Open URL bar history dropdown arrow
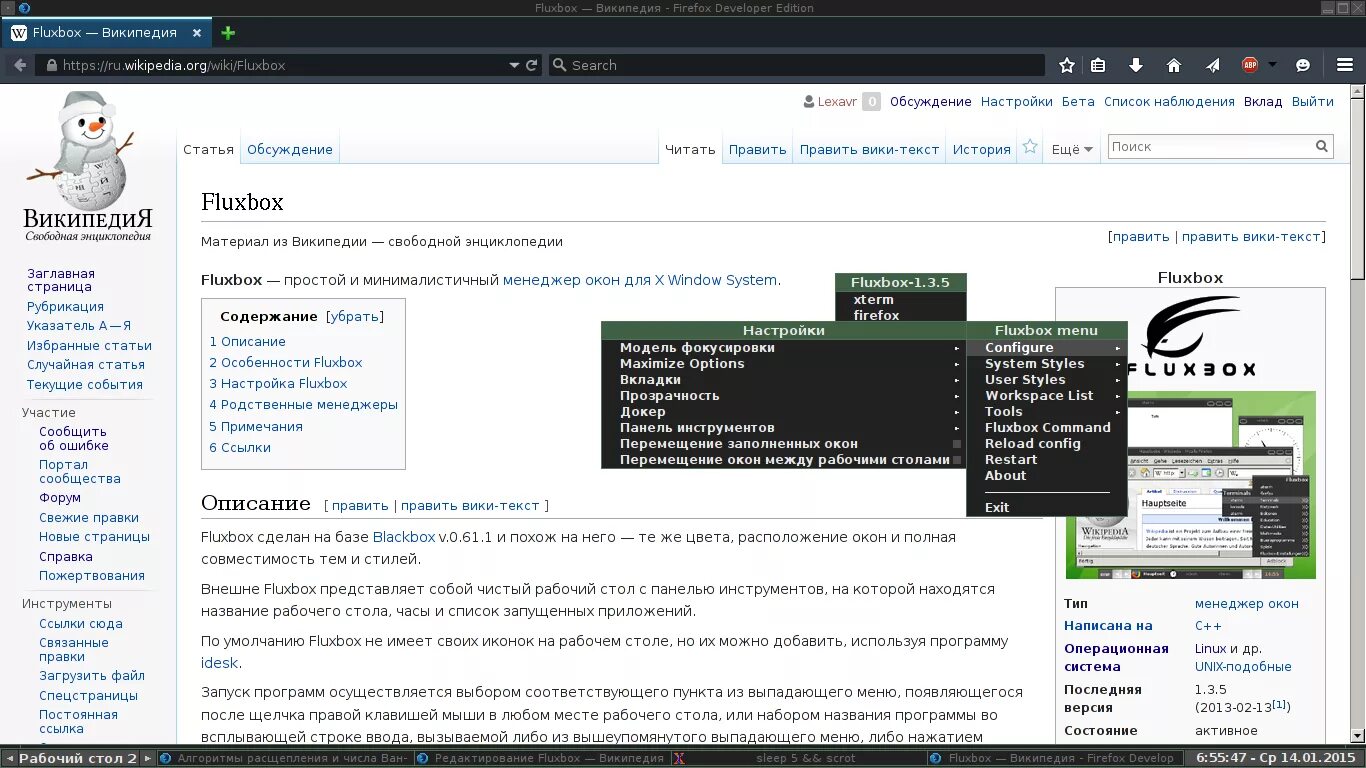The width and height of the screenshot is (1366, 768). 514,65
